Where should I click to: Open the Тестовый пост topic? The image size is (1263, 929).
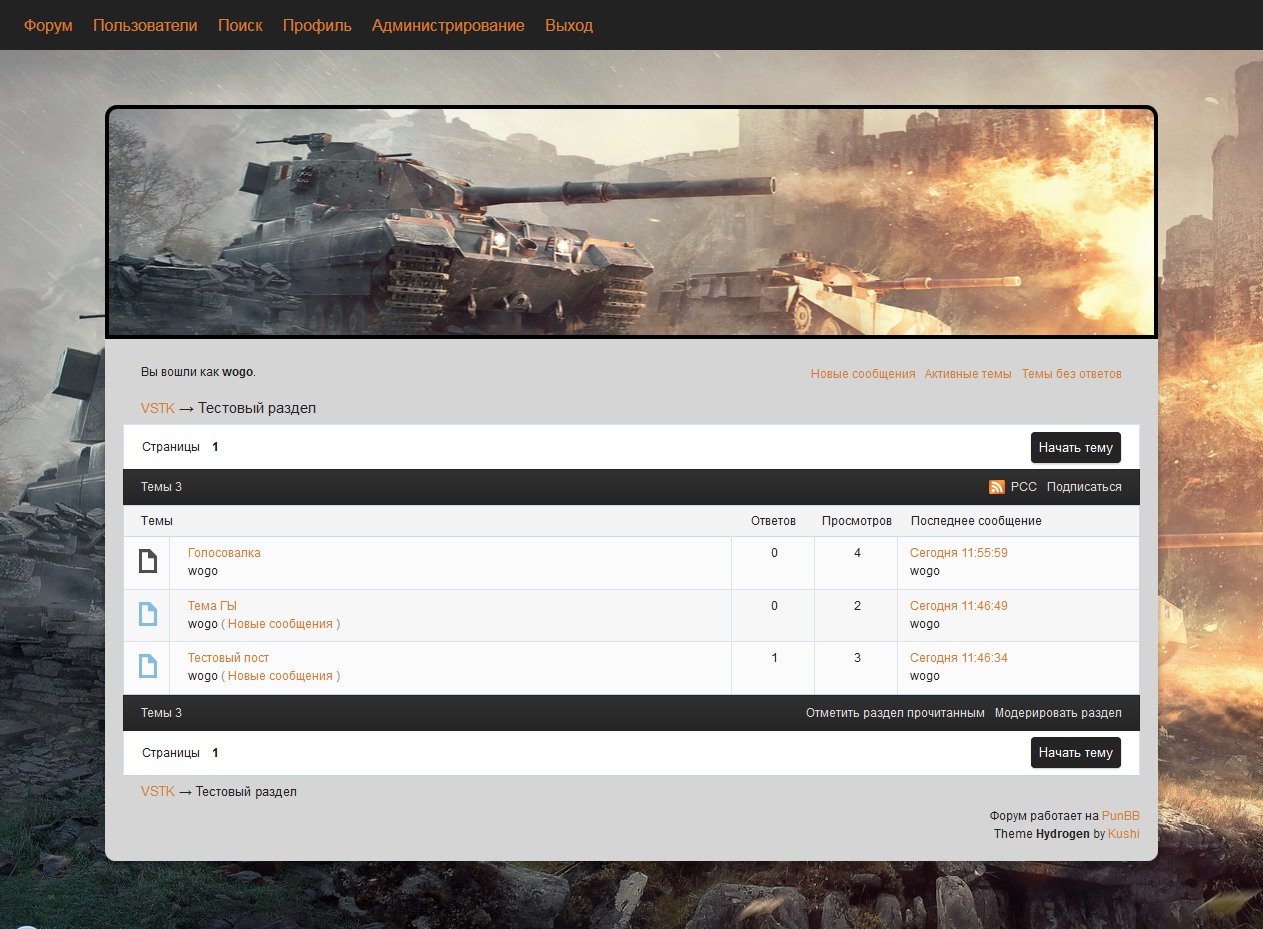pos(228,658)
